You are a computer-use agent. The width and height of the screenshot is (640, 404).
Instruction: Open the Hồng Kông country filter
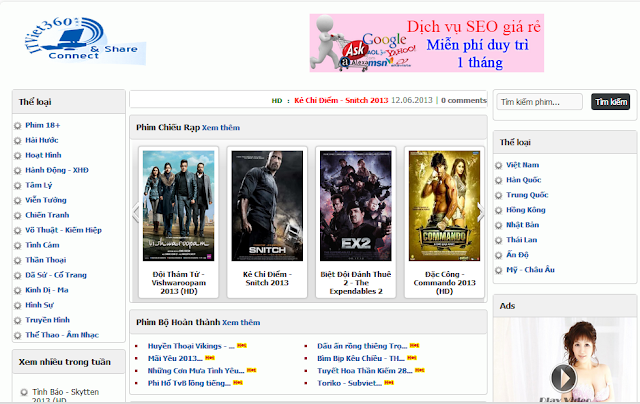click(526, 210)
